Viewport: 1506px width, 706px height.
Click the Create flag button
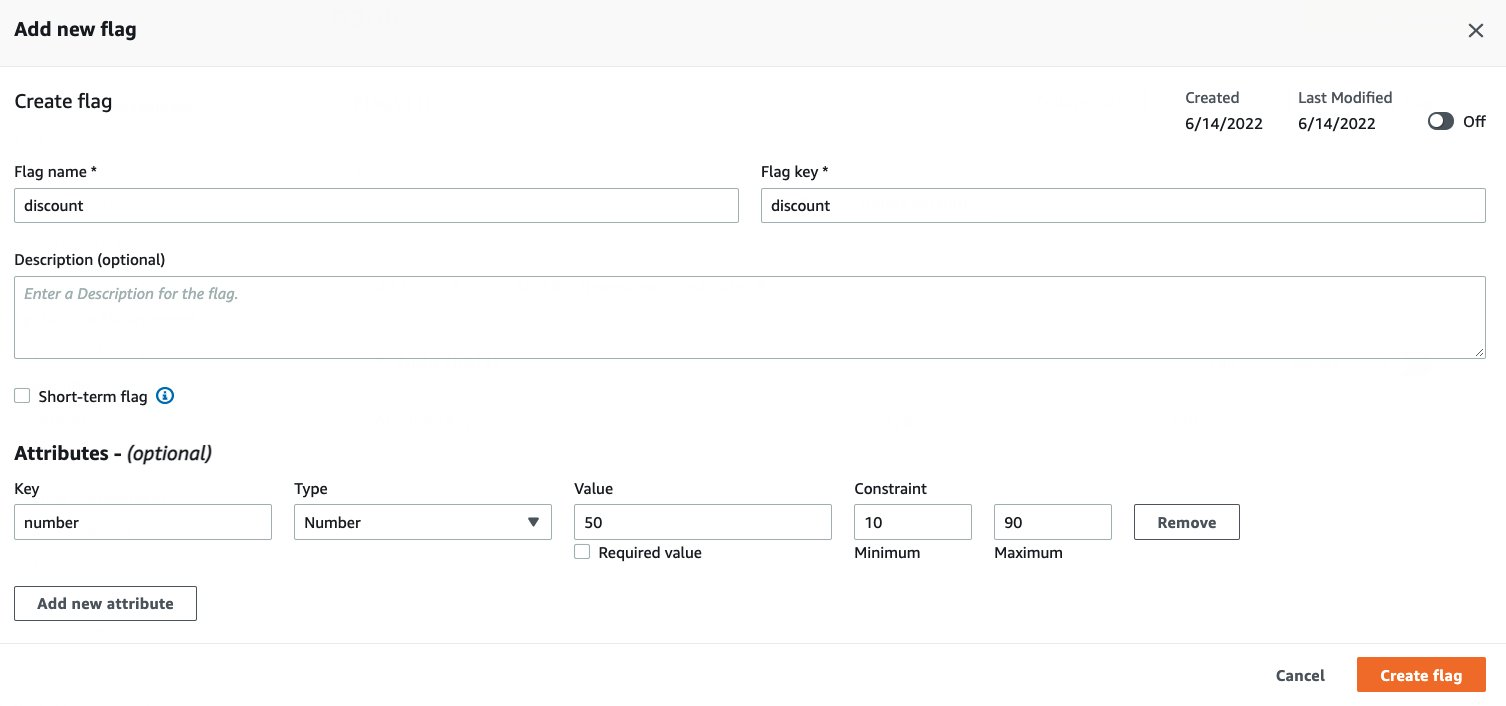point(1421,674)
